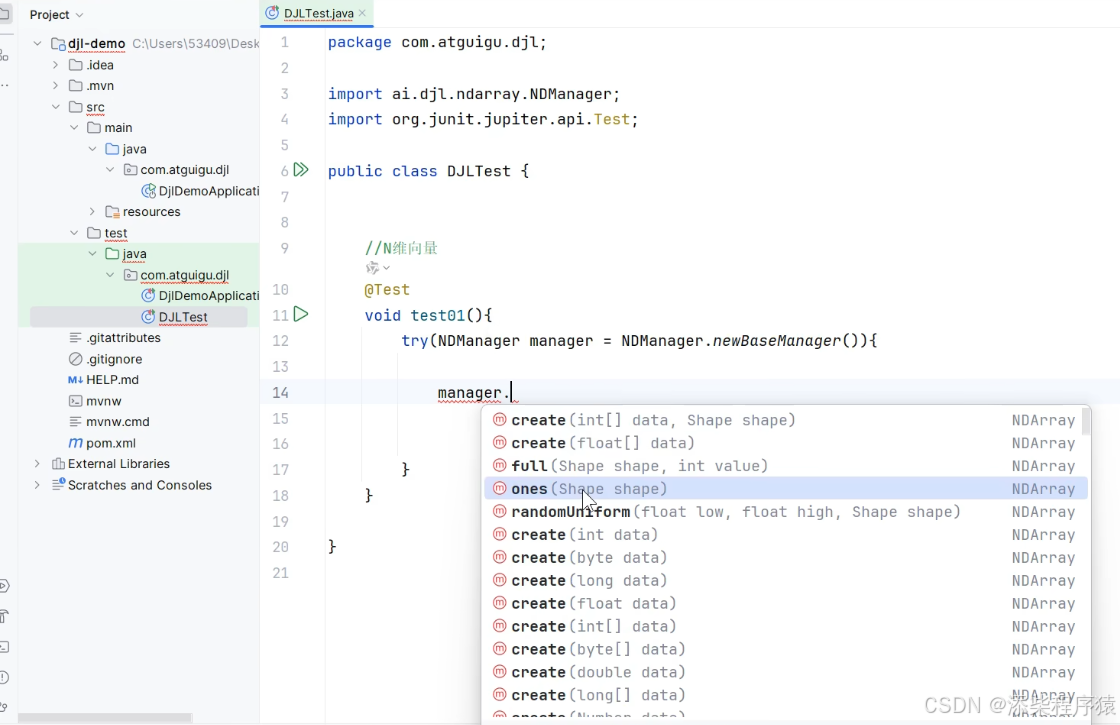
Task: Open the .gitignore file
Action: [x=114, y=359]
